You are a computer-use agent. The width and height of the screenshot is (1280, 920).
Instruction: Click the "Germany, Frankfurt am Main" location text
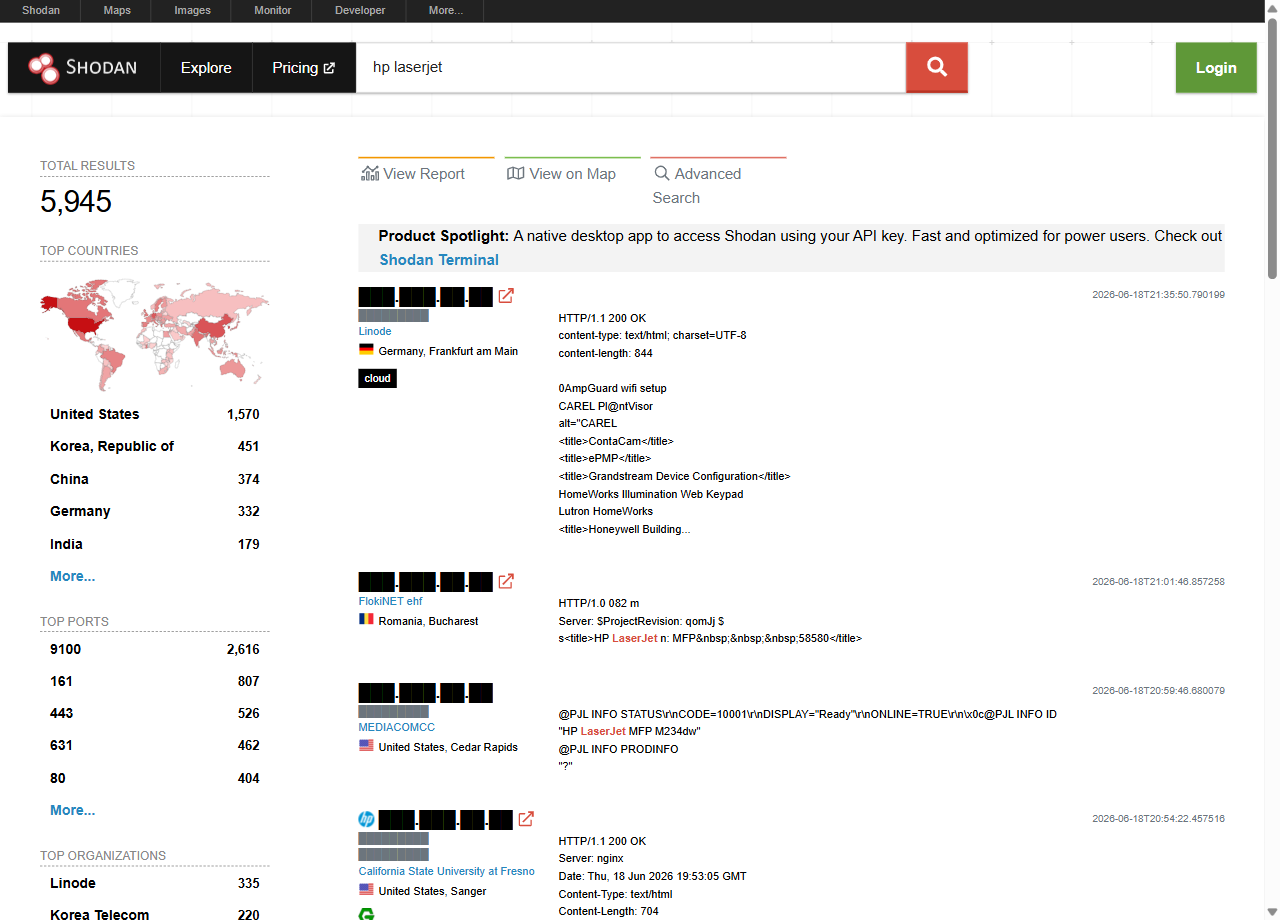pyautogui.click(x=448, y=351)
